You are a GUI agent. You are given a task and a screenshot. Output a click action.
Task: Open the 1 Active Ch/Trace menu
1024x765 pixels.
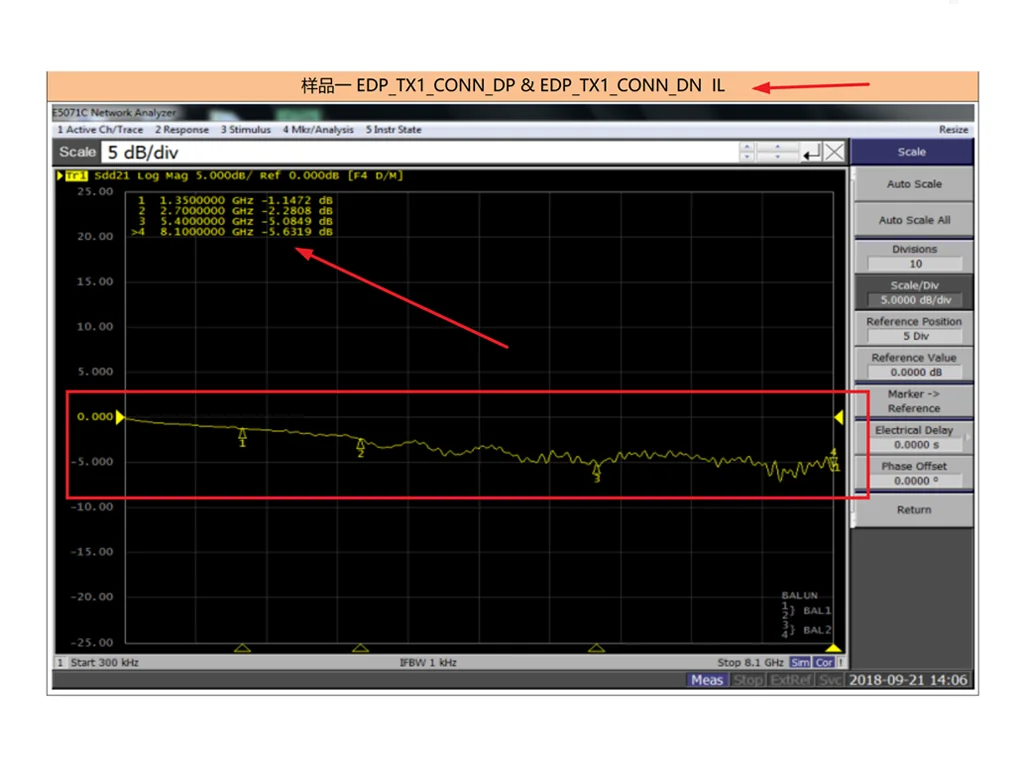pyautogui.click(x=100, y=129)
